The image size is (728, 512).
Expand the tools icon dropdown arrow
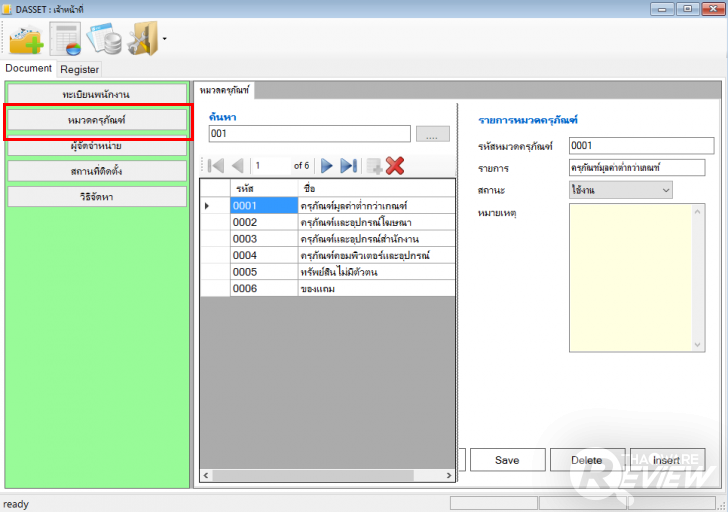(164, 39)
